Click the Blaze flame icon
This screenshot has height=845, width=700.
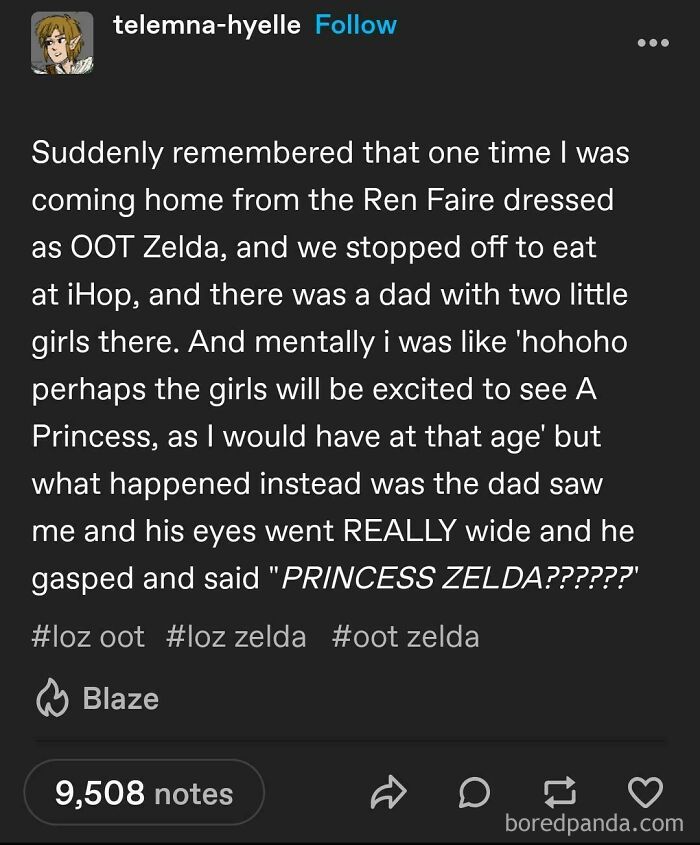pos(50,698)
